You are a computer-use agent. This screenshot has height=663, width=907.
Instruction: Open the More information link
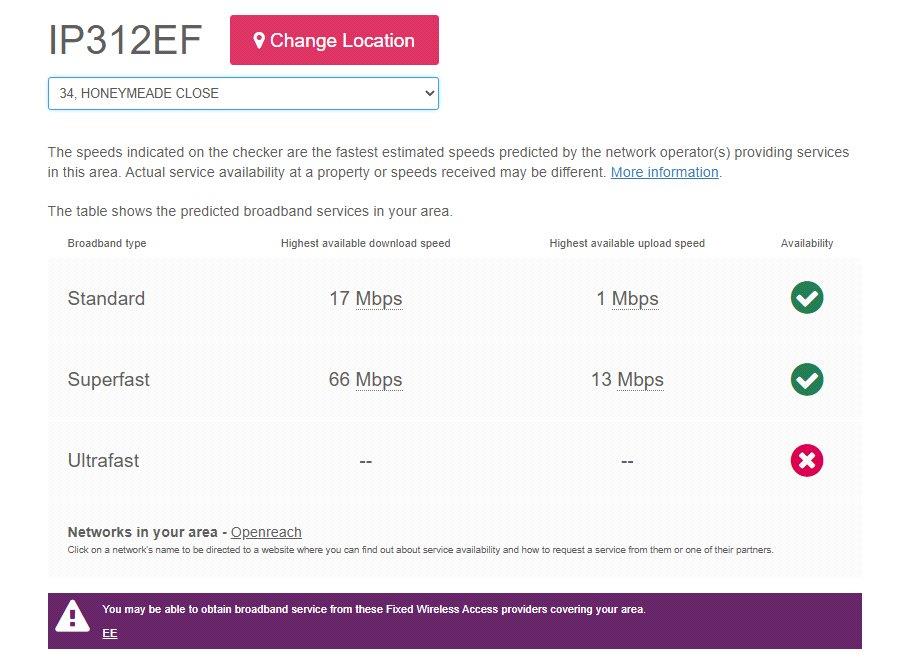click(665, 172)
